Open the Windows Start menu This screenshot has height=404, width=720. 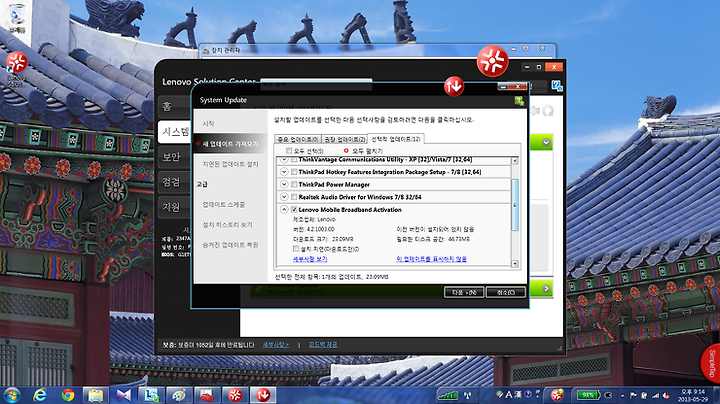point(11,395)
